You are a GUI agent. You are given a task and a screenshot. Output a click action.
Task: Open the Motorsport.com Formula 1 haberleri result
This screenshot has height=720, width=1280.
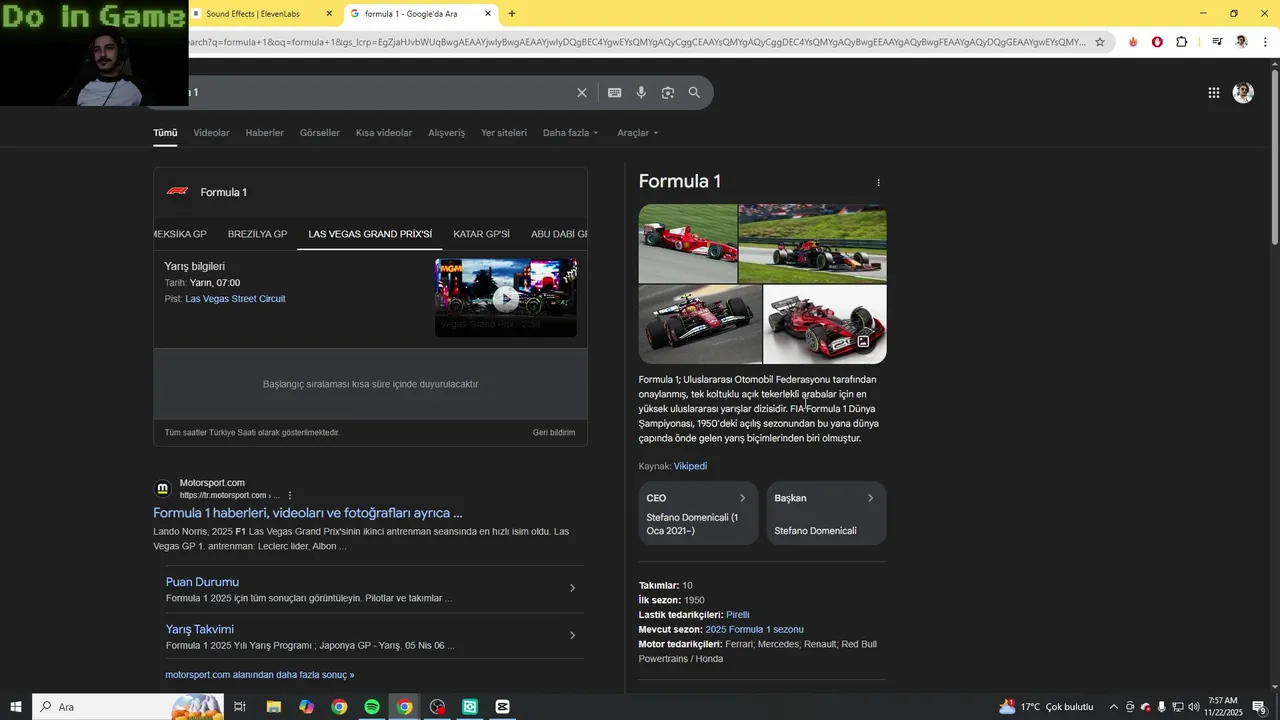307,513
